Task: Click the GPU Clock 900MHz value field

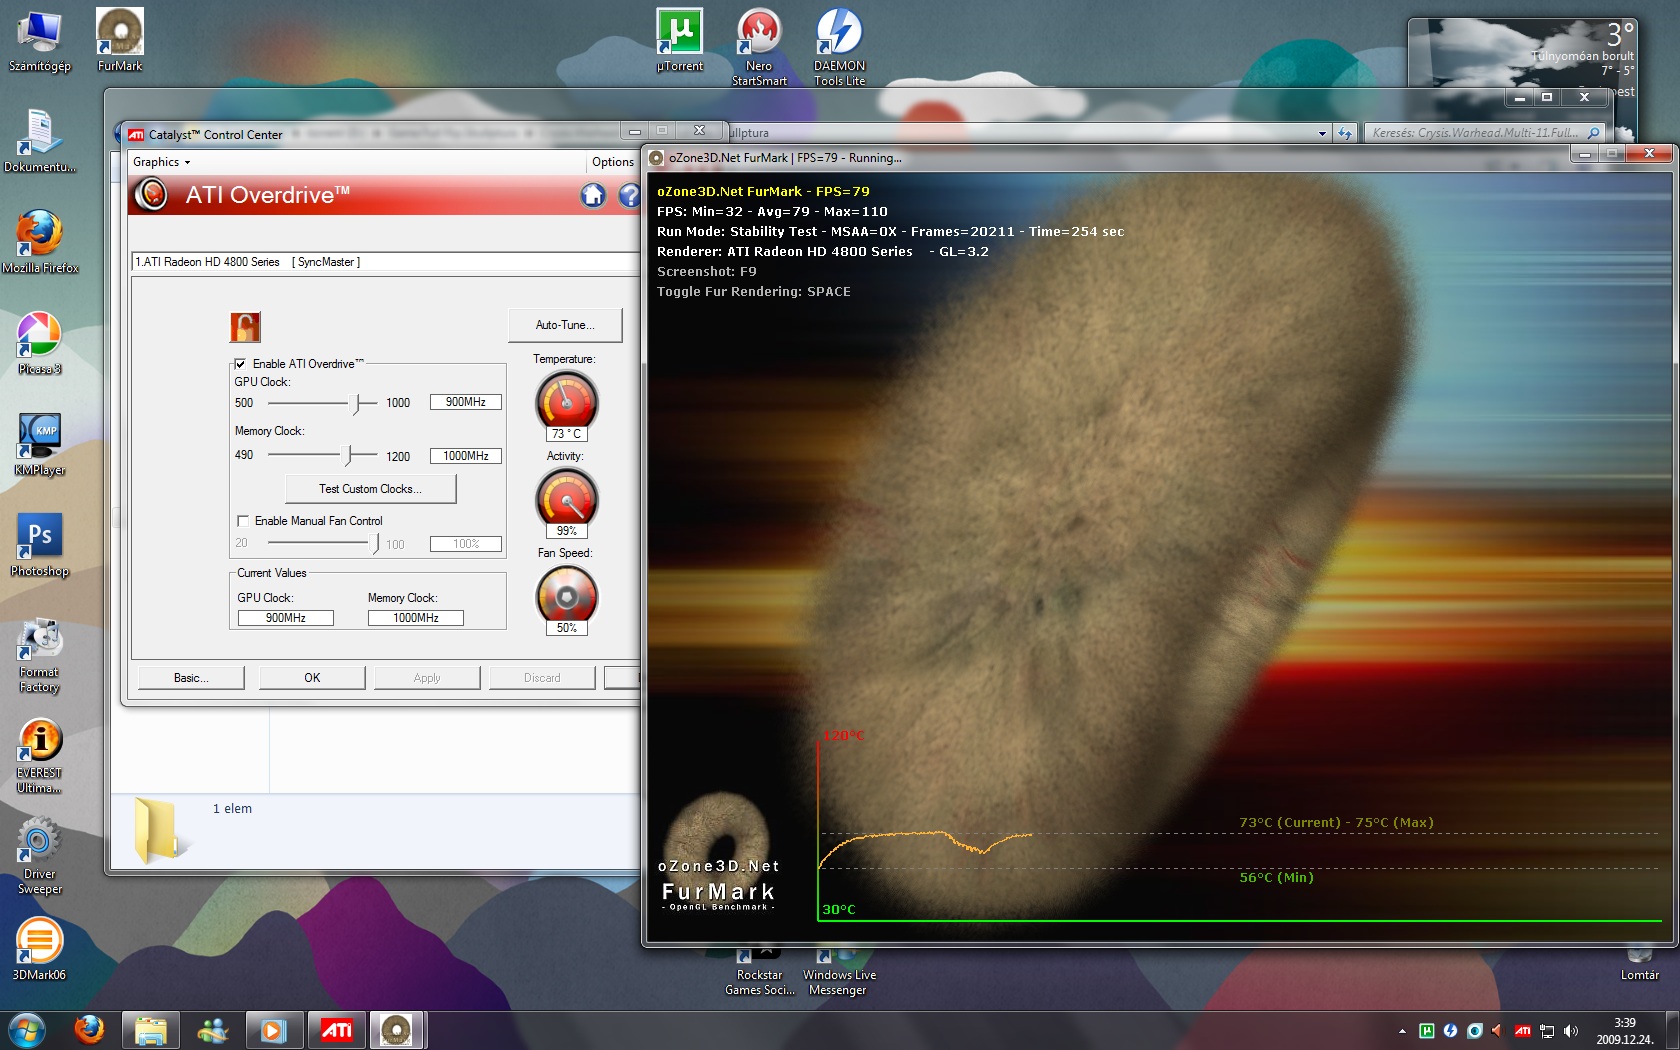Action: click(466, 402)
